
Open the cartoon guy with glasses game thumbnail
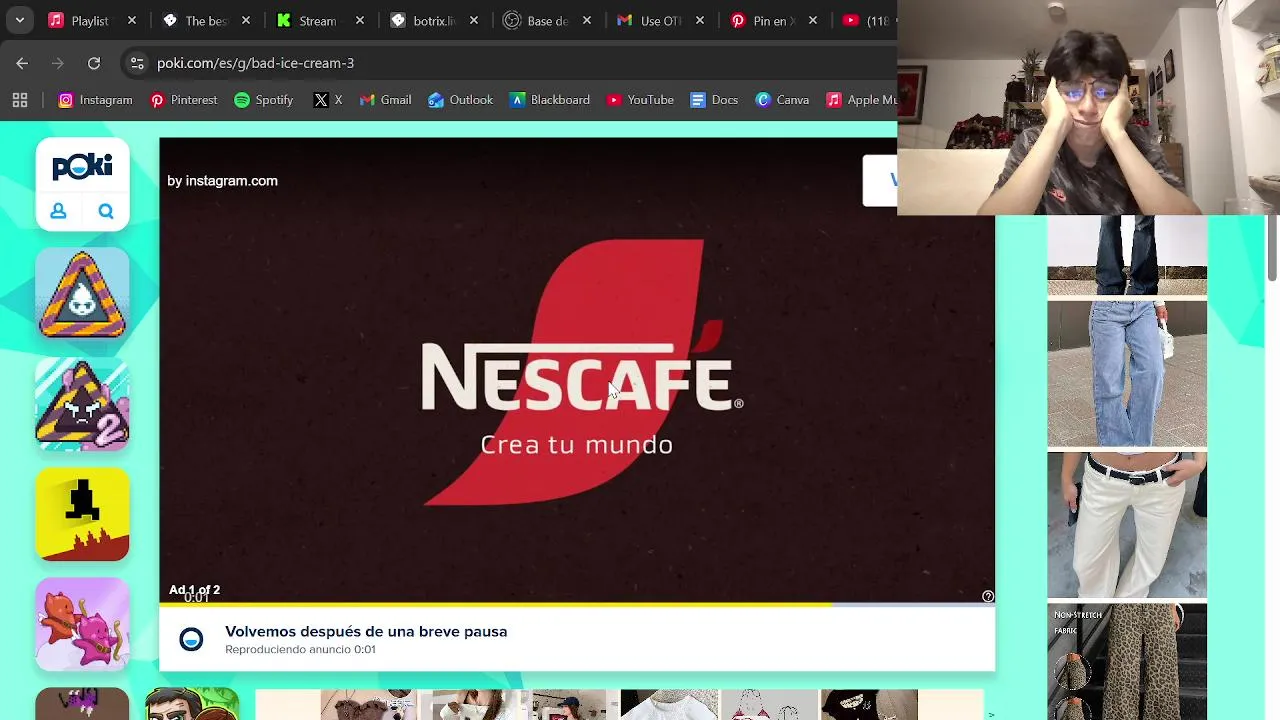(x=192, y=703)
